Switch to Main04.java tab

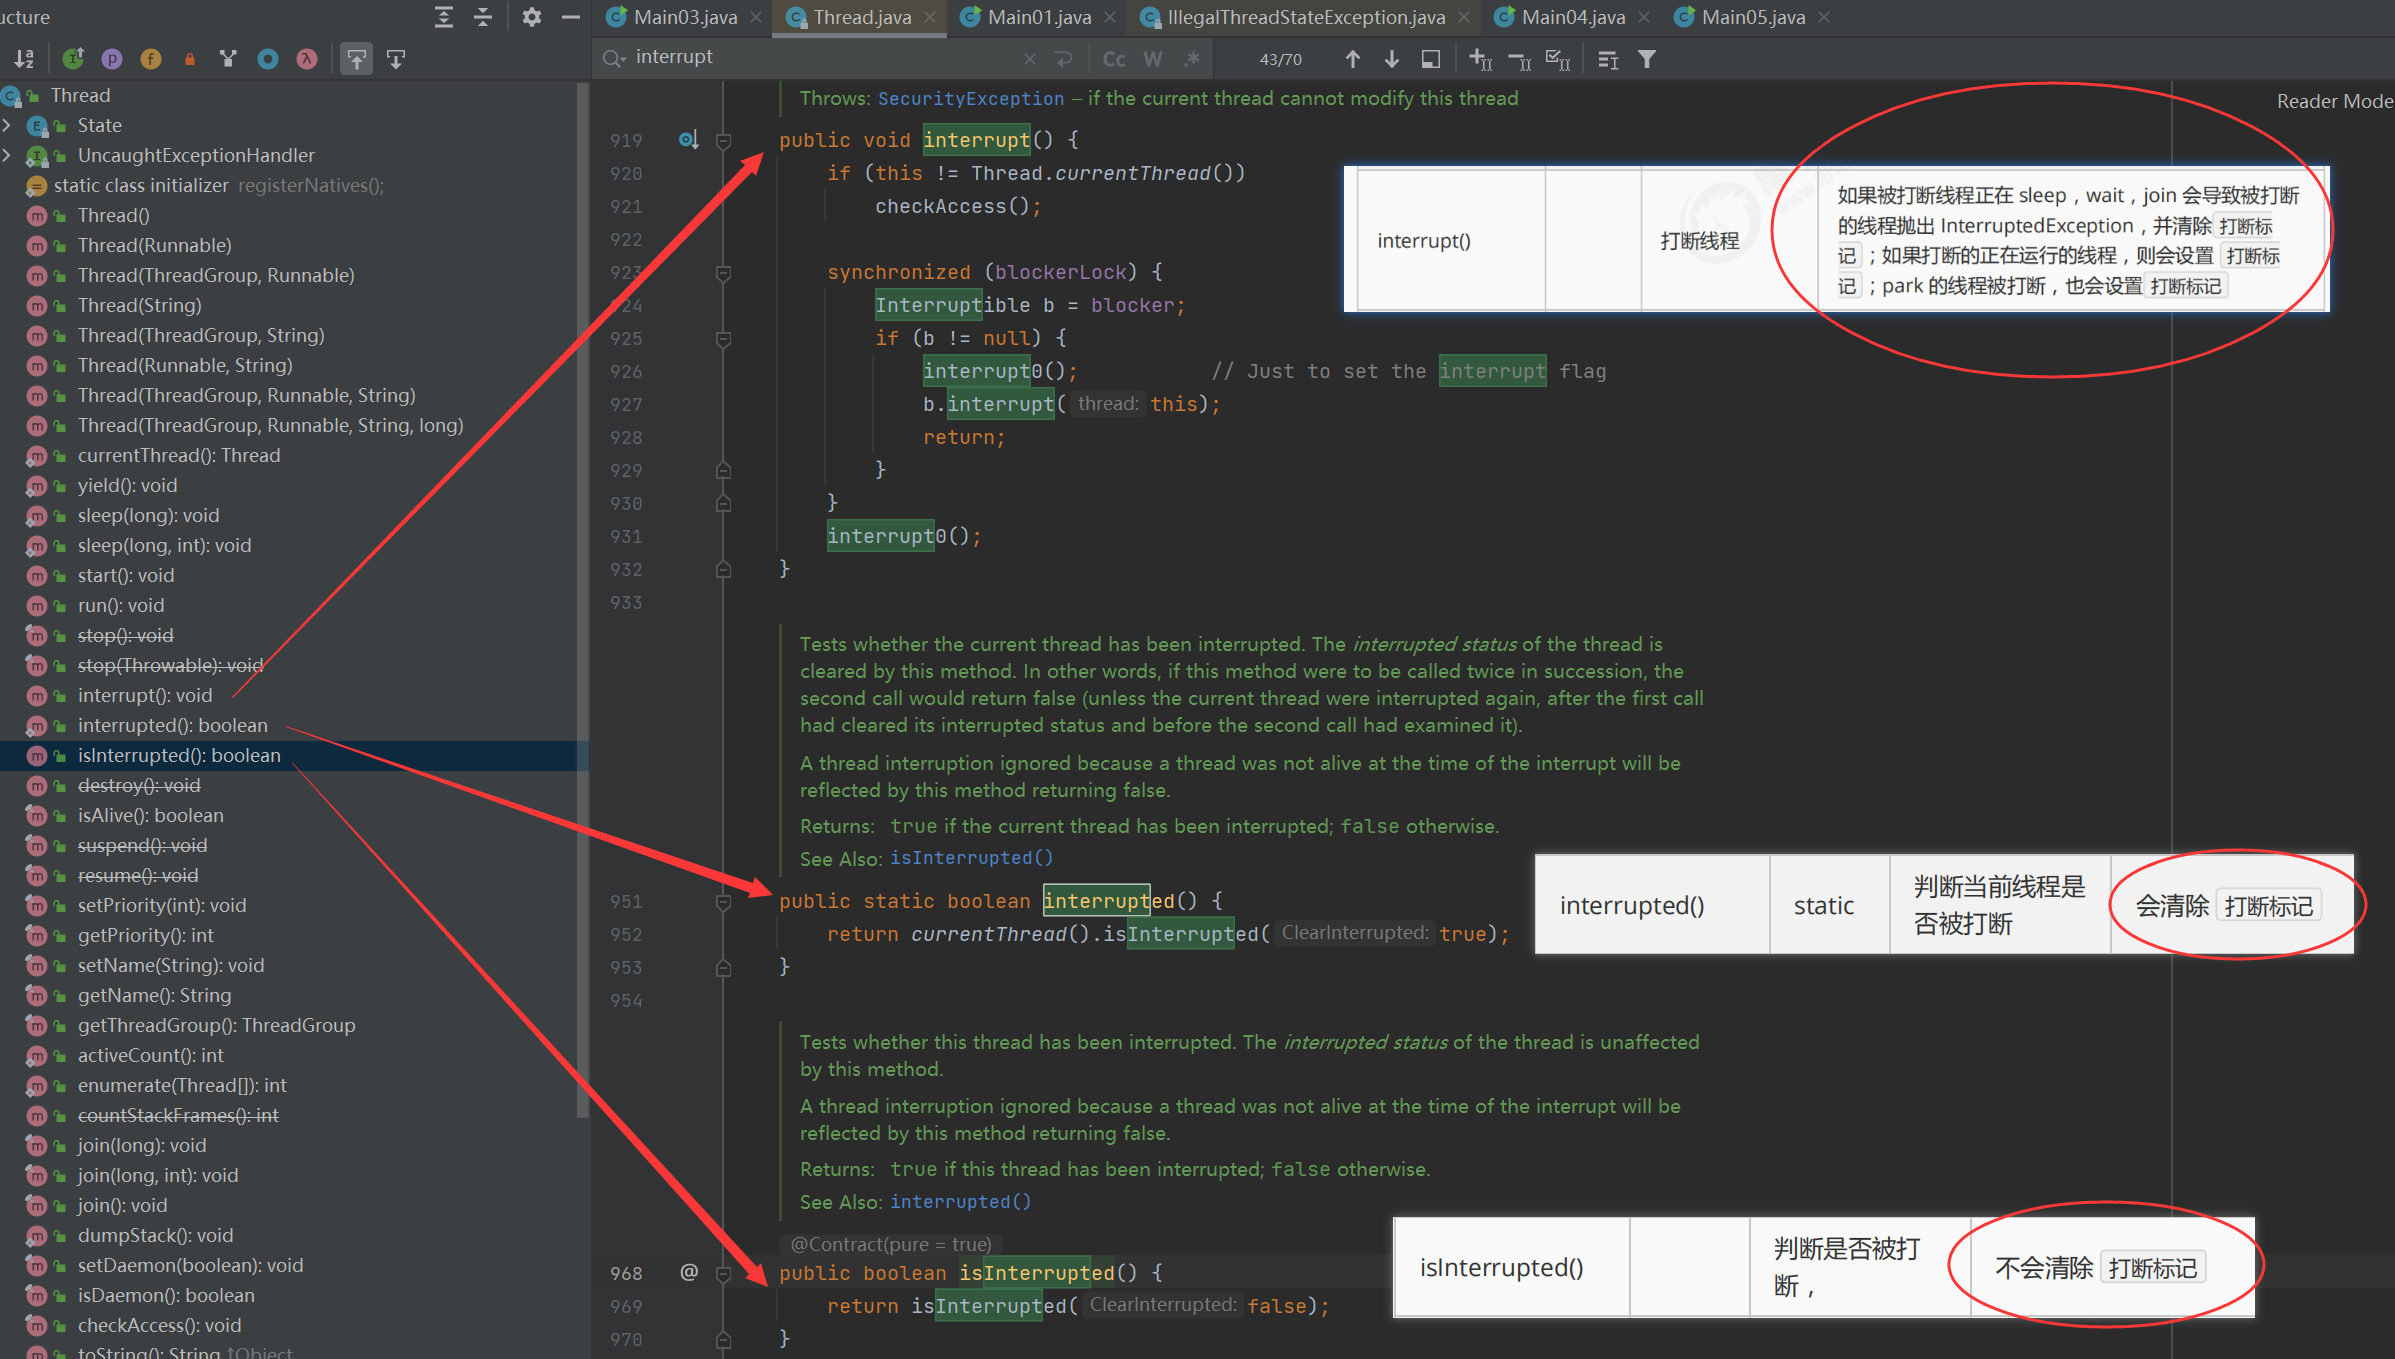click(1573, 17)
